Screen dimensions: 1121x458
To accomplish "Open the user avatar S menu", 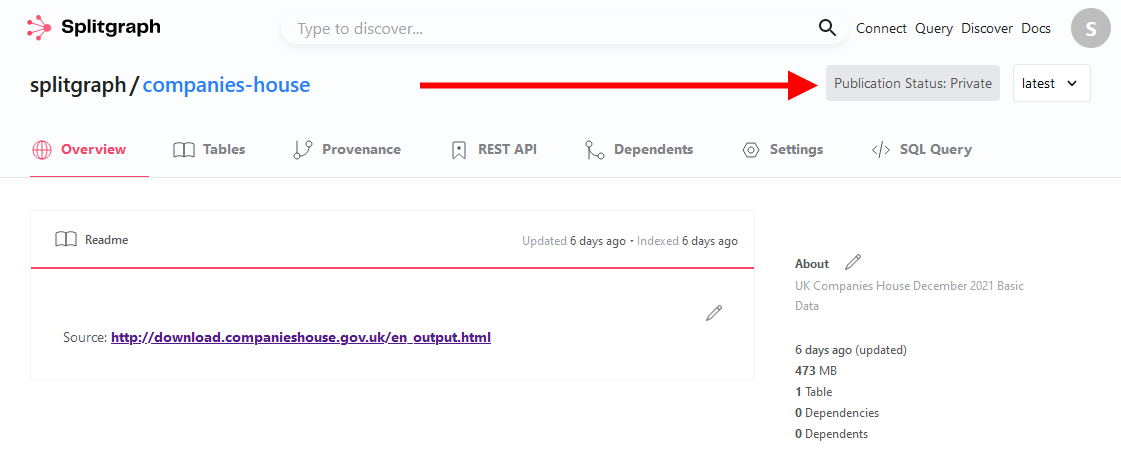I will point(1090,29).
